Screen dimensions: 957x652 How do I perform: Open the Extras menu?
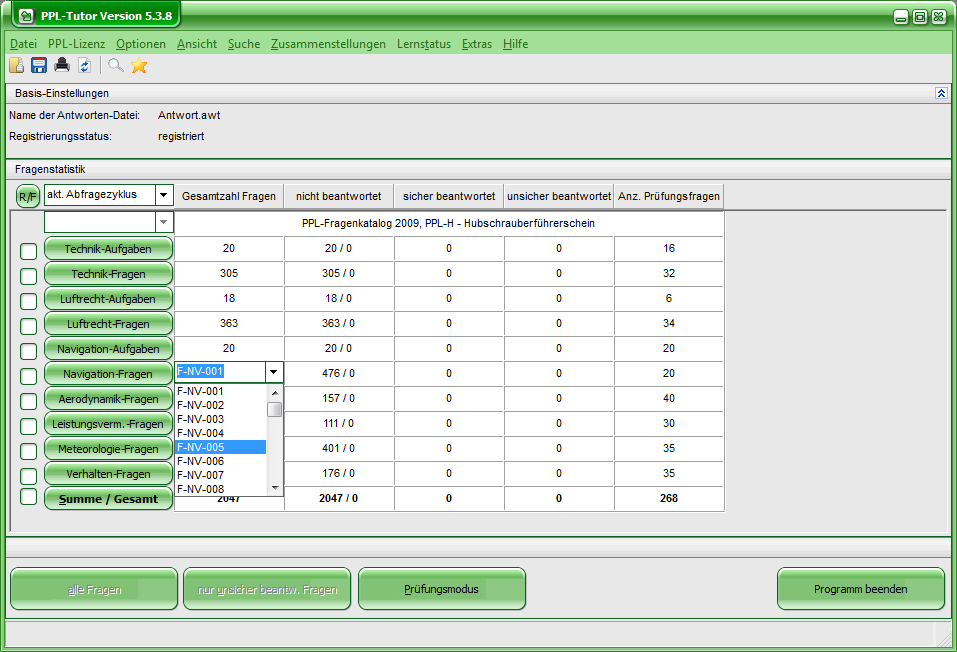pos(477,44)
